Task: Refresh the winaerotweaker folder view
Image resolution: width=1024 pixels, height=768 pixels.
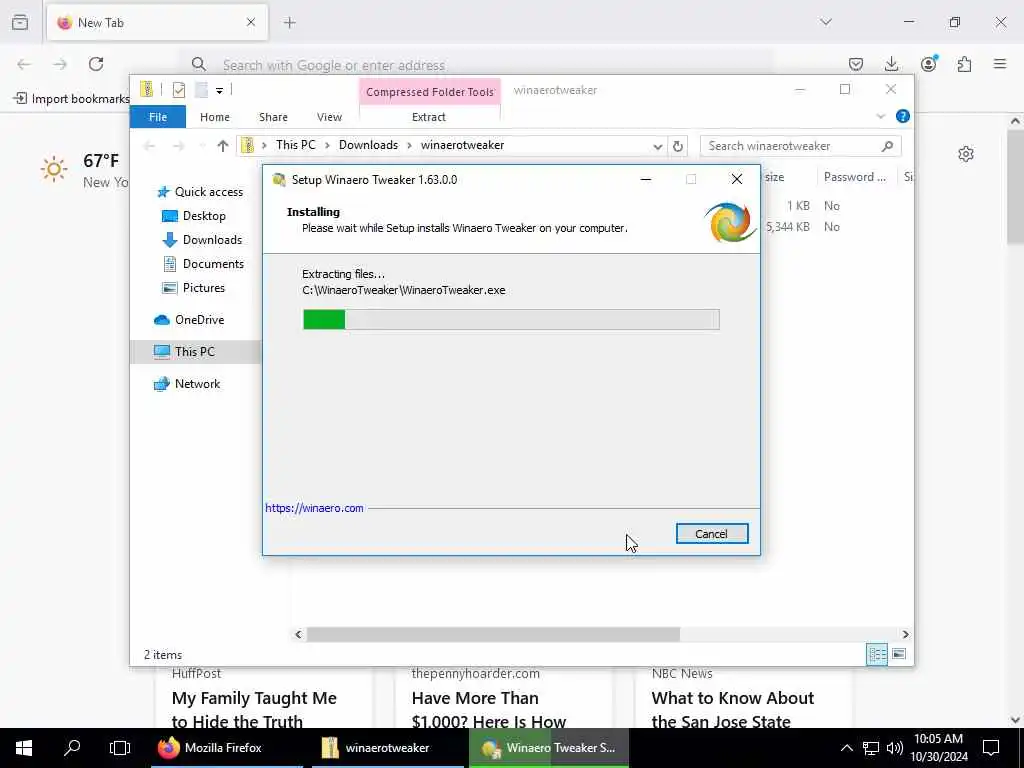Action: click(x=678, y=146)
